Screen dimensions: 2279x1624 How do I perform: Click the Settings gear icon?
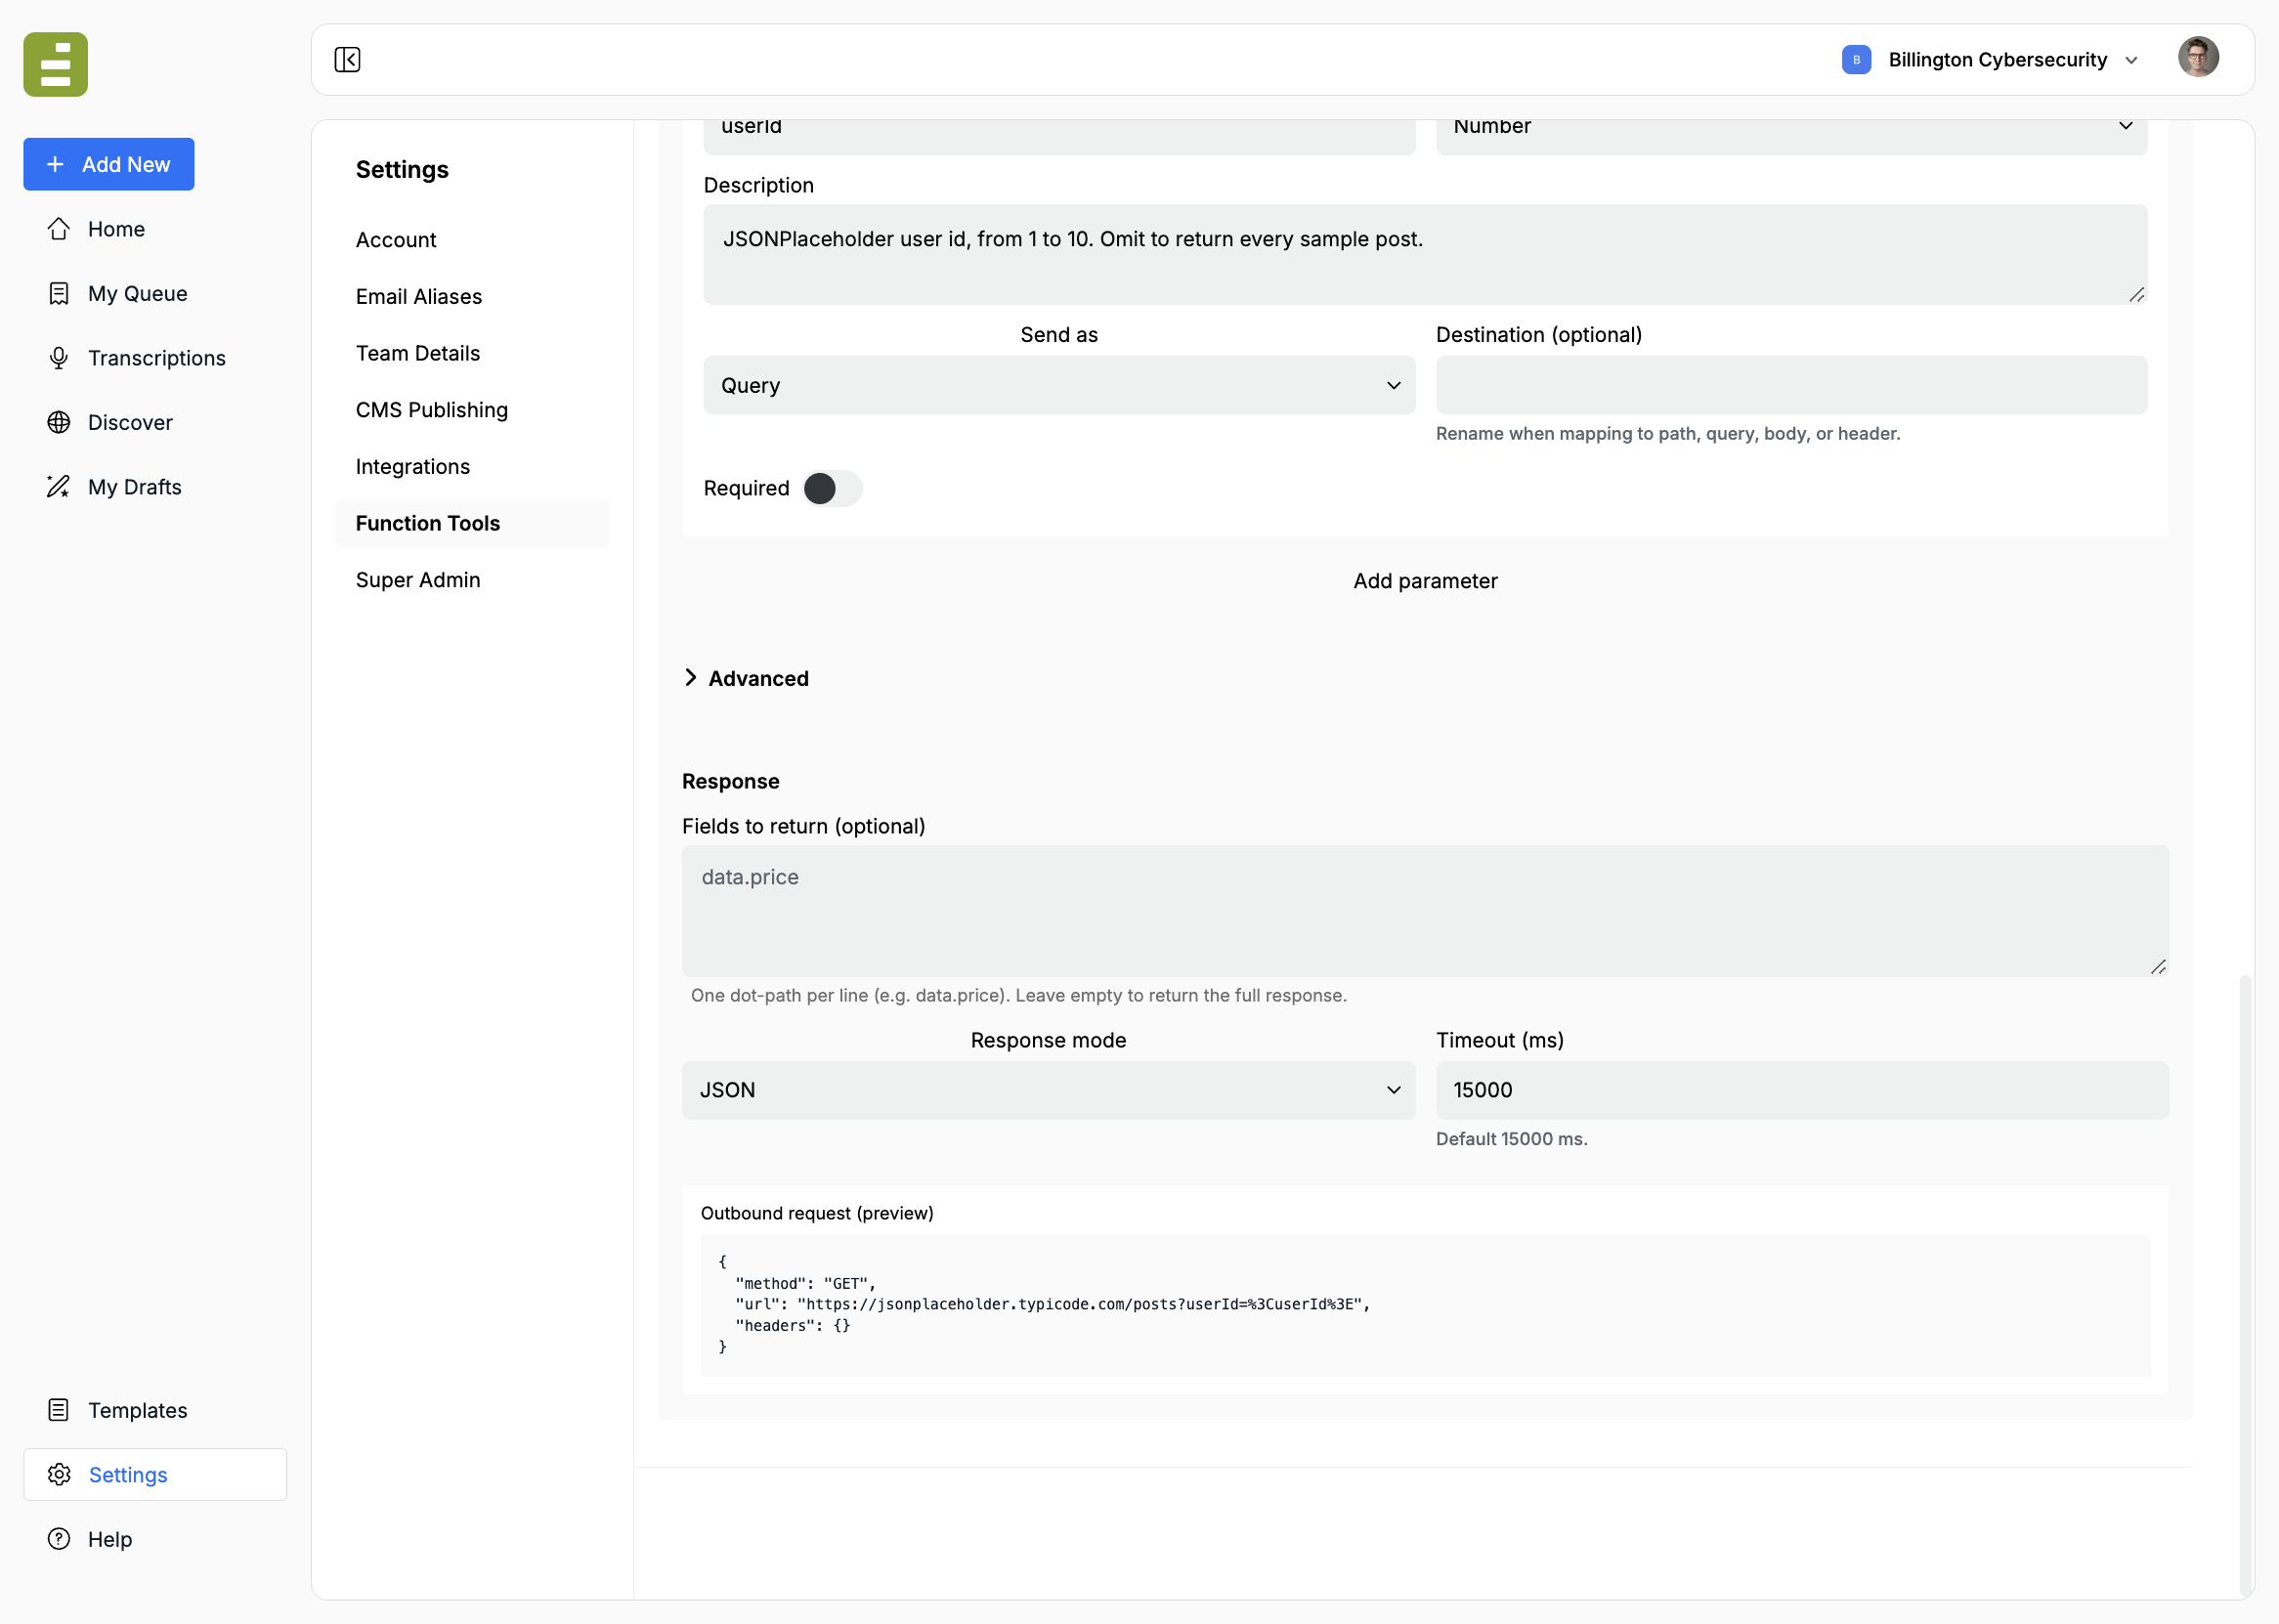coord(59,1475)
